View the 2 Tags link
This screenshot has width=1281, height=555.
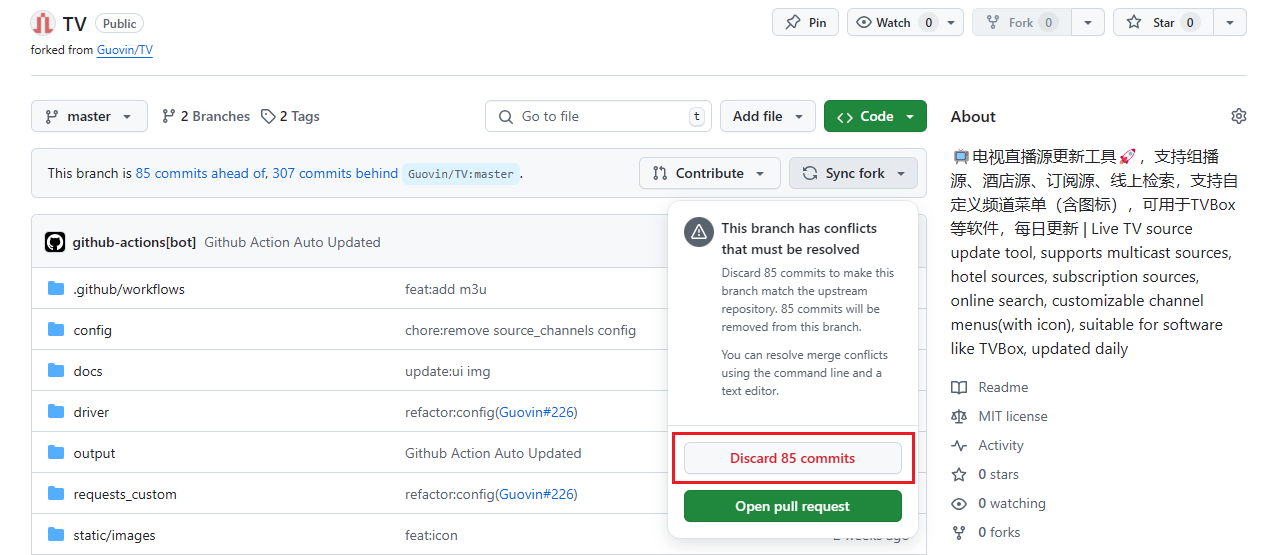tap(290, 116)
